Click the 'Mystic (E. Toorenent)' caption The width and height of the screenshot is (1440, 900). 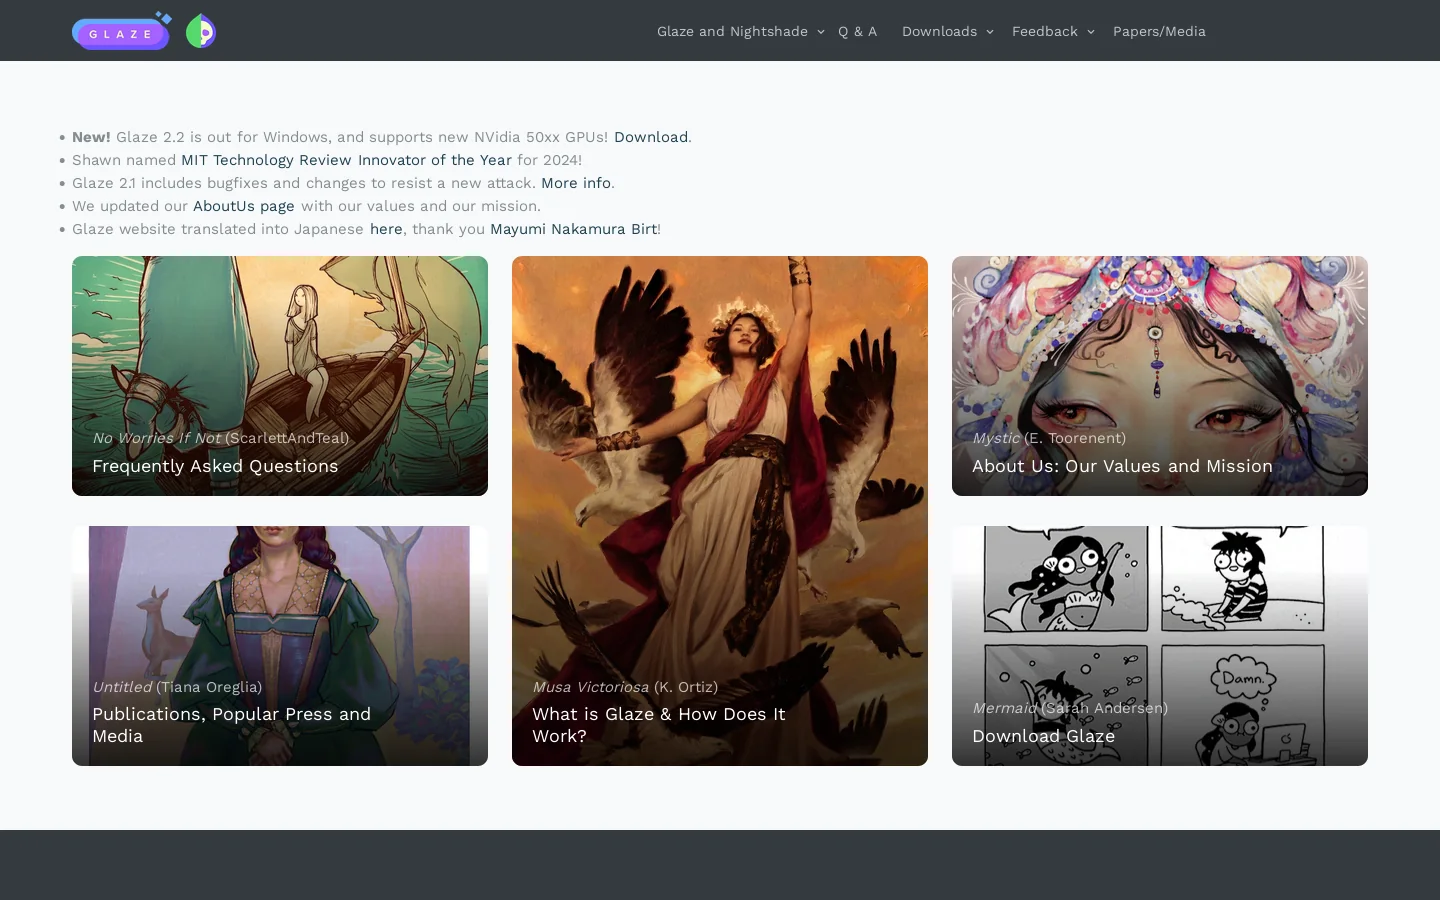[x=1049, y=438]
